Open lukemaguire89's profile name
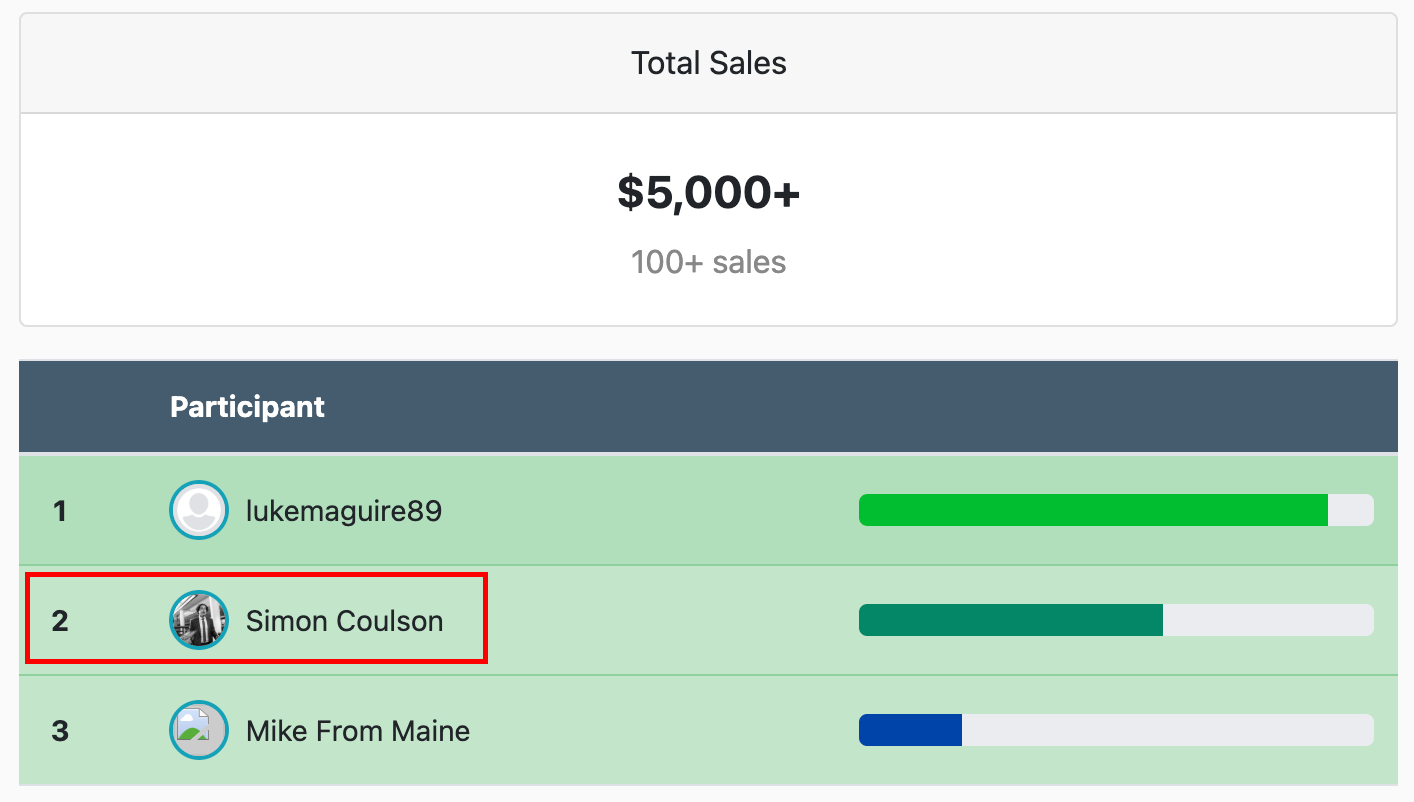The image size is (1414, 802). point(344,512)
